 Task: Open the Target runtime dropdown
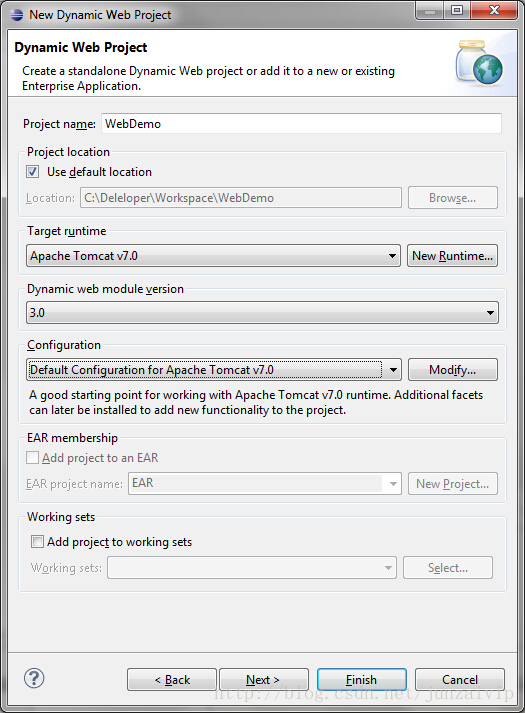pyautogui.click(x=213, y=256)
